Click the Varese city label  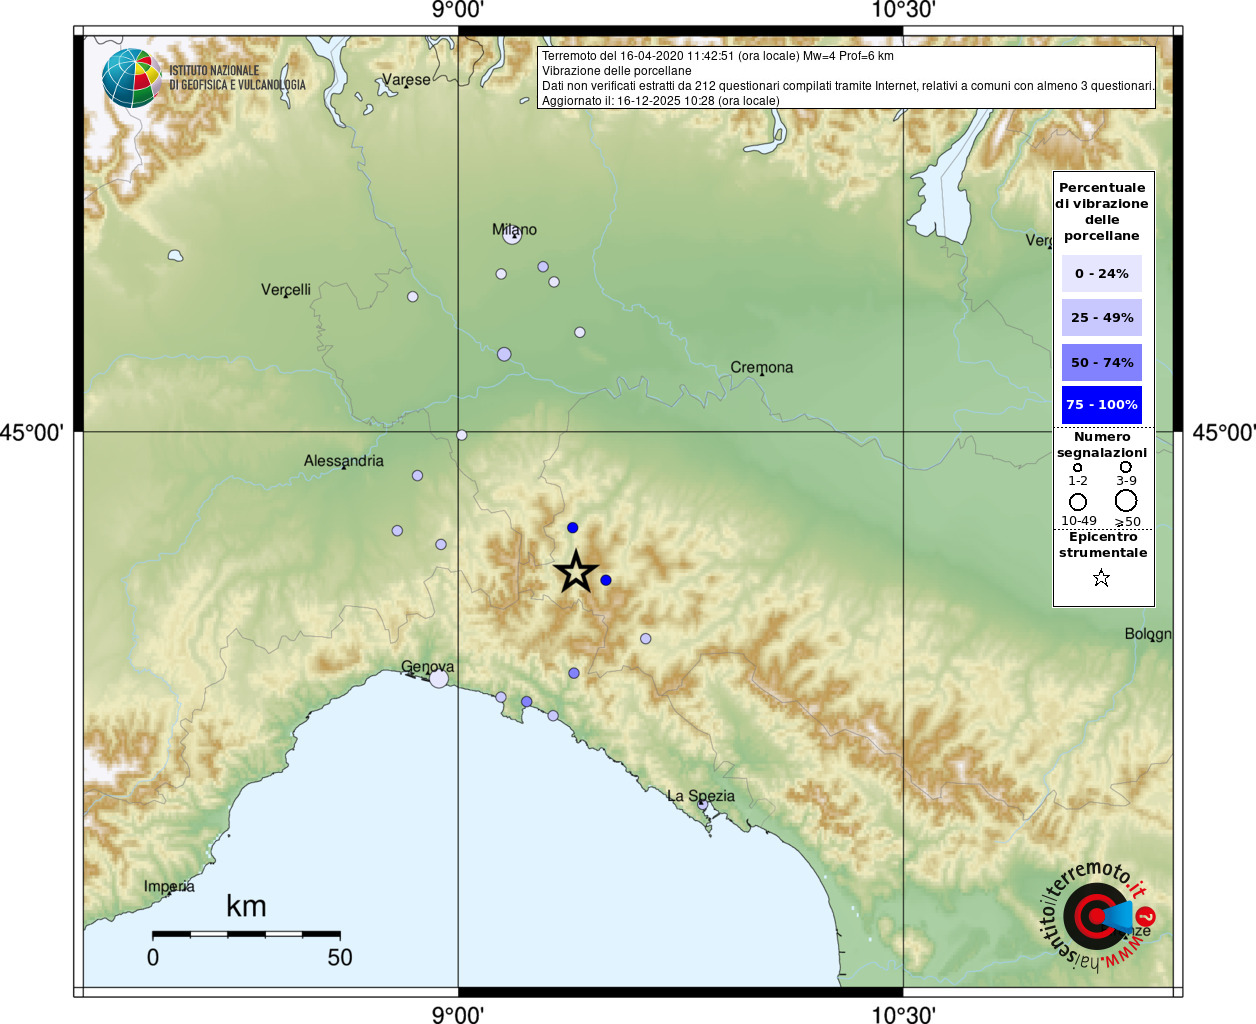(x=406, y=80)
